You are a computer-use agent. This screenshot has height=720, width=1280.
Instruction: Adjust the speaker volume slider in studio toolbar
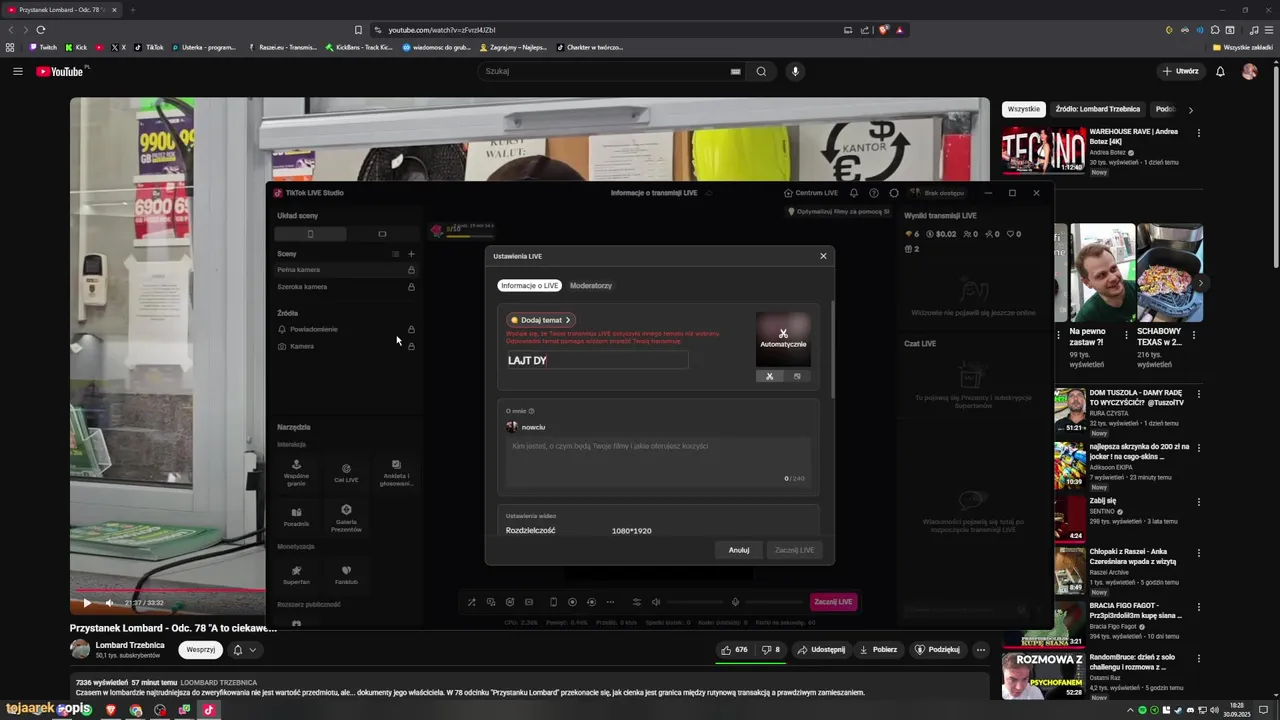tap(694, 602)
